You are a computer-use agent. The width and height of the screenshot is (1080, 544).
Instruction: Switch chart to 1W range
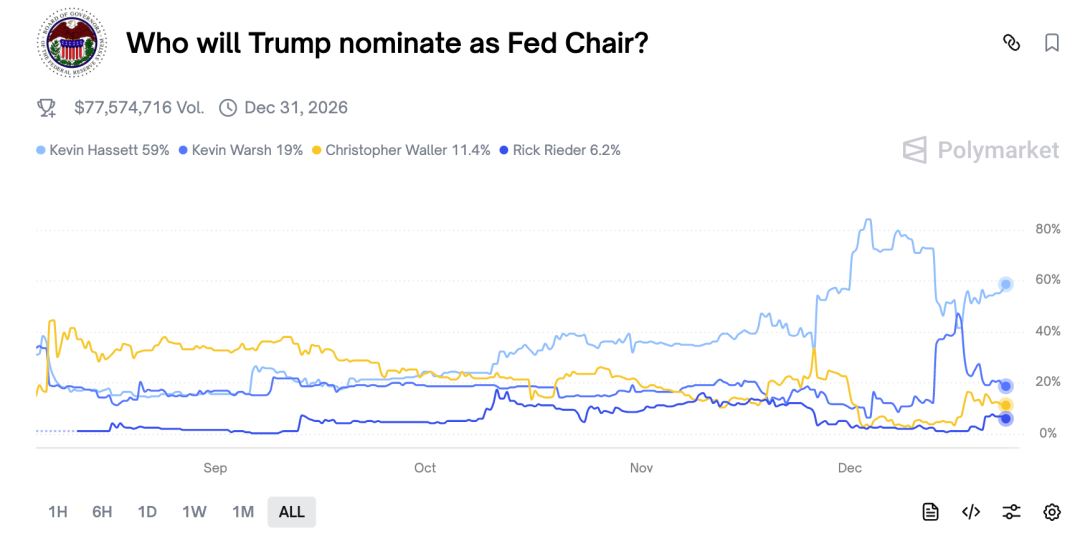point(194,512)
